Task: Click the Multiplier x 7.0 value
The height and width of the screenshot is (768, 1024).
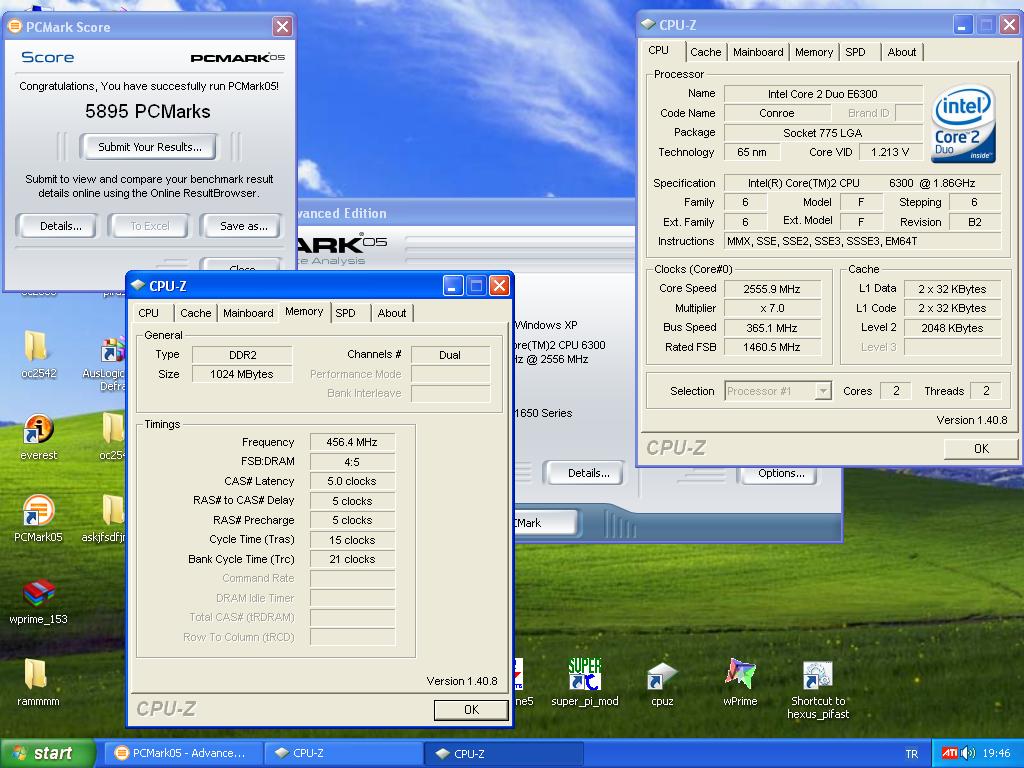Action: point(772,308)
